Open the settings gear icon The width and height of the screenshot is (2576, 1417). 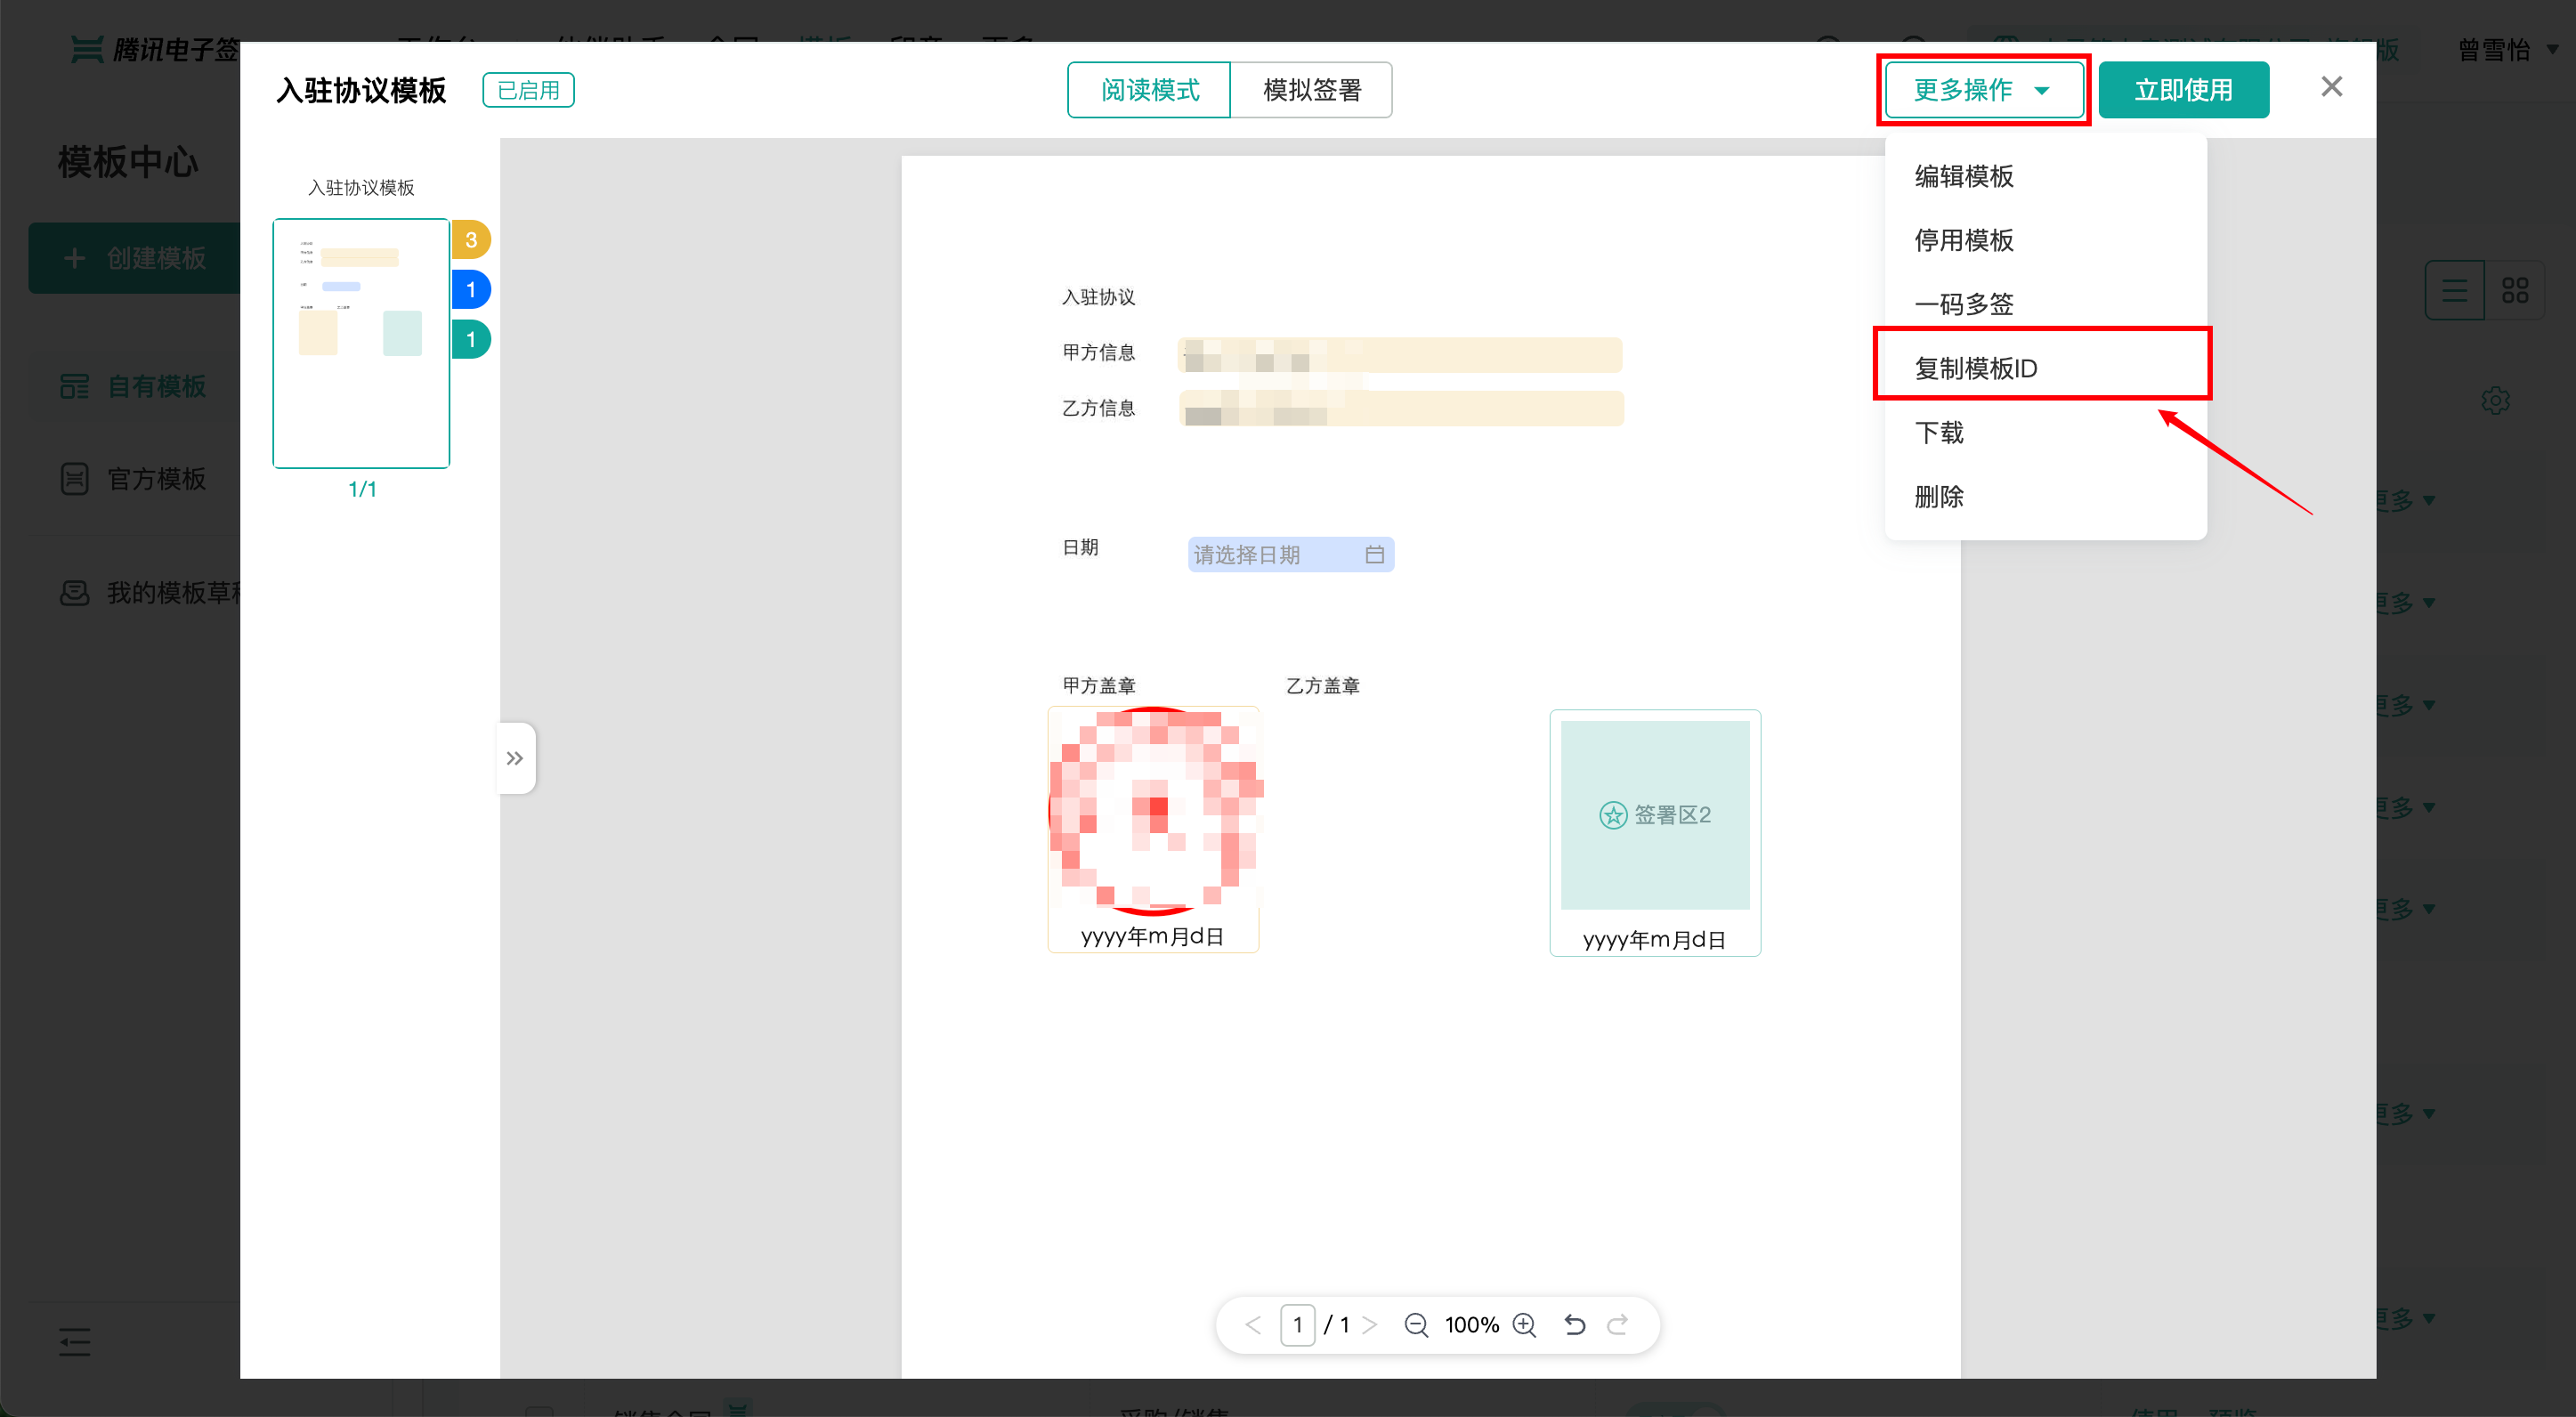coord(2495,401)
